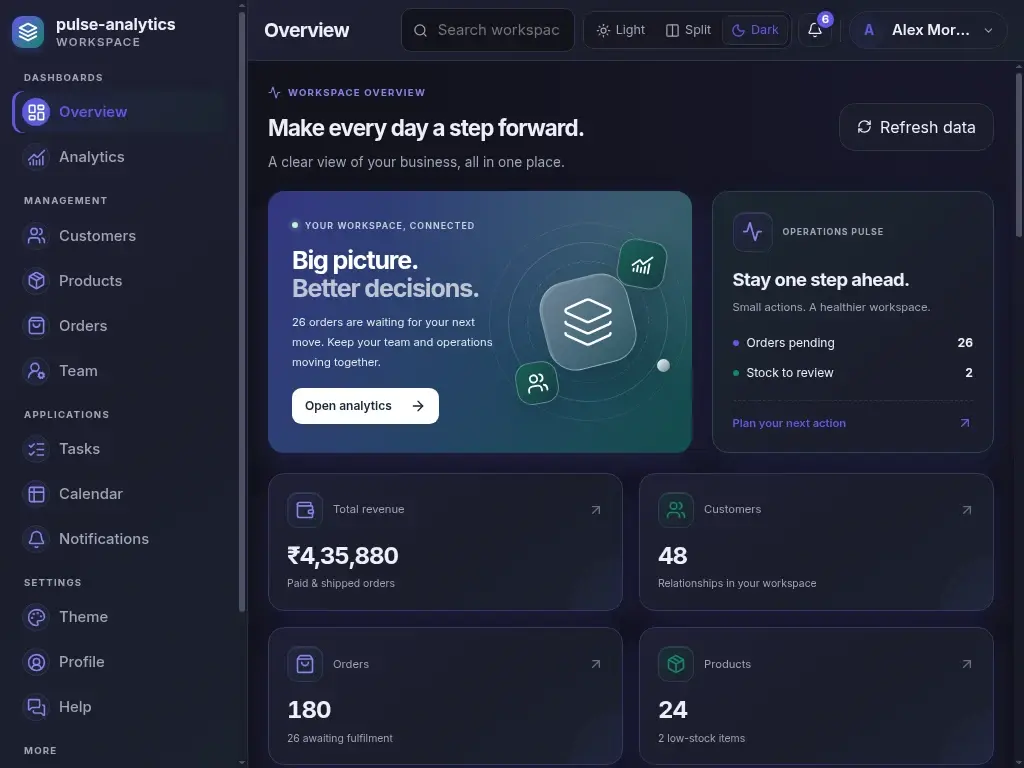Click the Products card cube icon
This screenshot has height=768, width=1024.
pos(676,664)
